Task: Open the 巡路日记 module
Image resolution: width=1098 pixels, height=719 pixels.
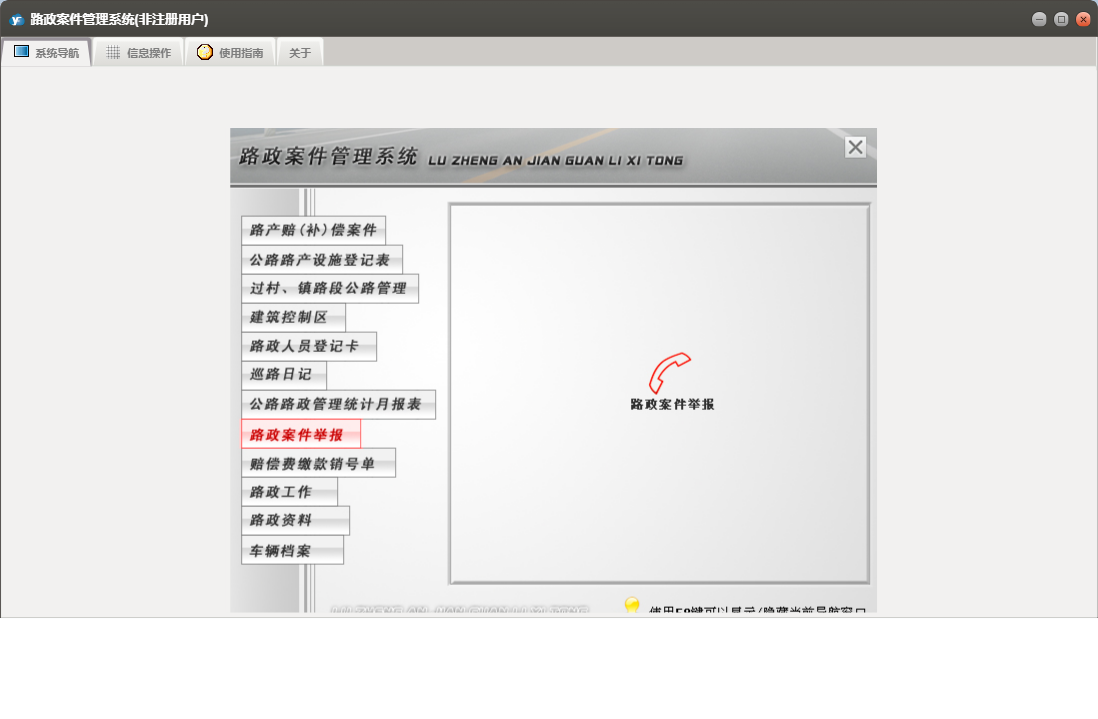Action: pyautogui.click(x=284, y=375)
